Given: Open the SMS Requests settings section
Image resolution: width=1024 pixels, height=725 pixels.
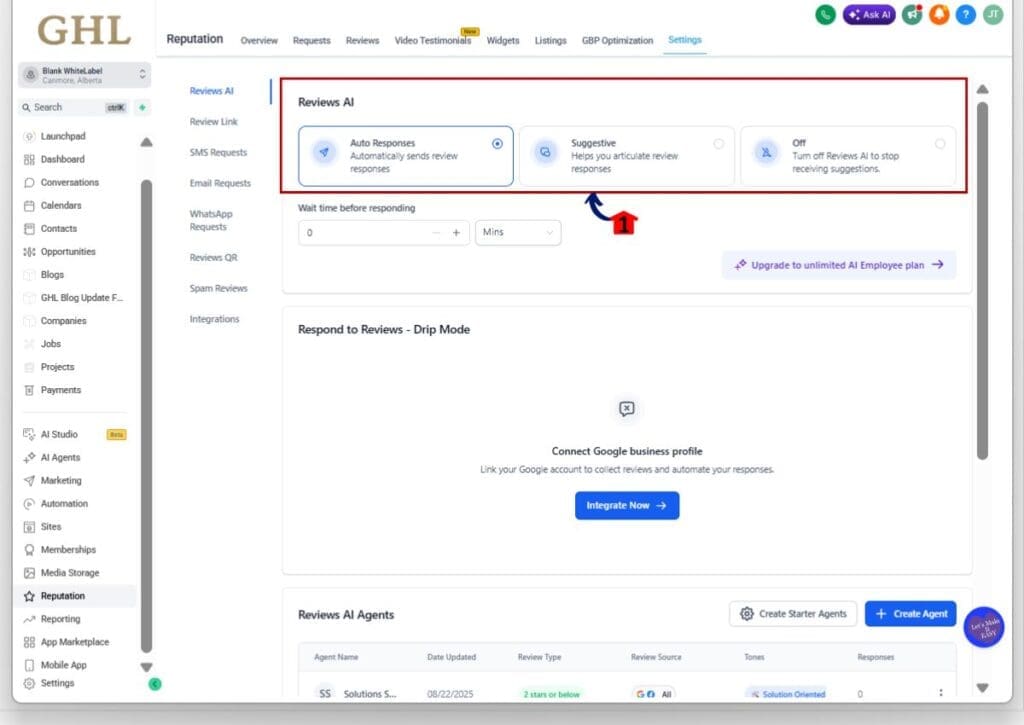Looking at the screenshot, I should 218,152.
